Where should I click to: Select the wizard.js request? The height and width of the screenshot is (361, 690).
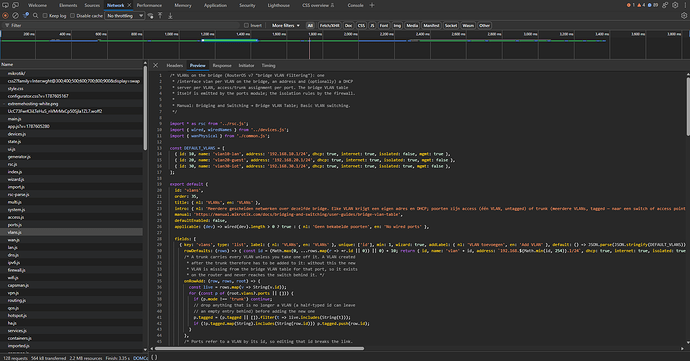point(71,179)
